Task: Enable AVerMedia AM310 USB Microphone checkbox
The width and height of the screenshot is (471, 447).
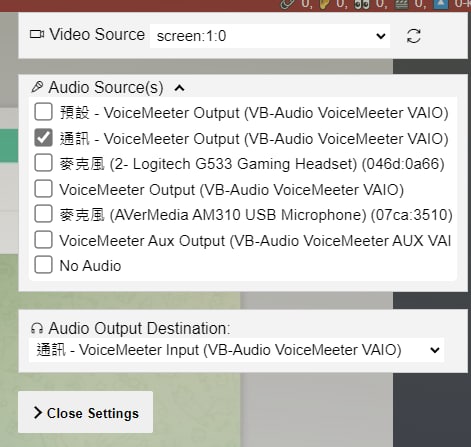Action: (x=43, y=214)
